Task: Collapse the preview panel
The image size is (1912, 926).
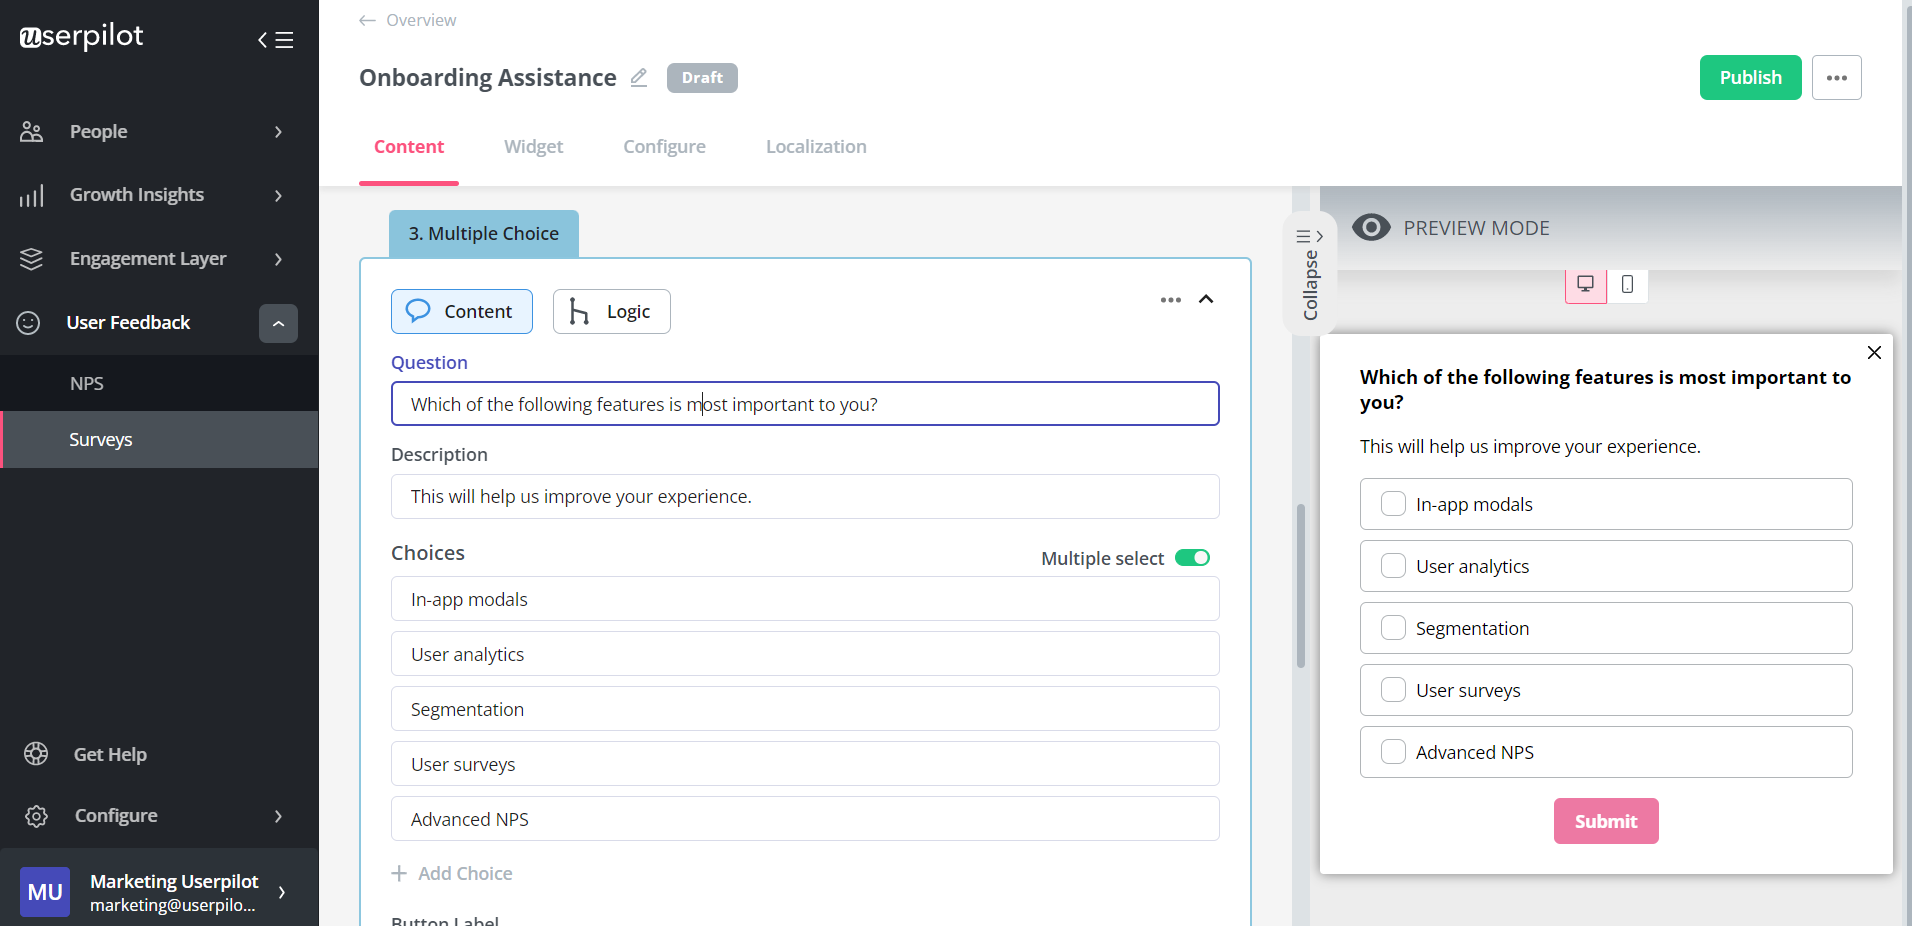Action: pos(1310,274)
